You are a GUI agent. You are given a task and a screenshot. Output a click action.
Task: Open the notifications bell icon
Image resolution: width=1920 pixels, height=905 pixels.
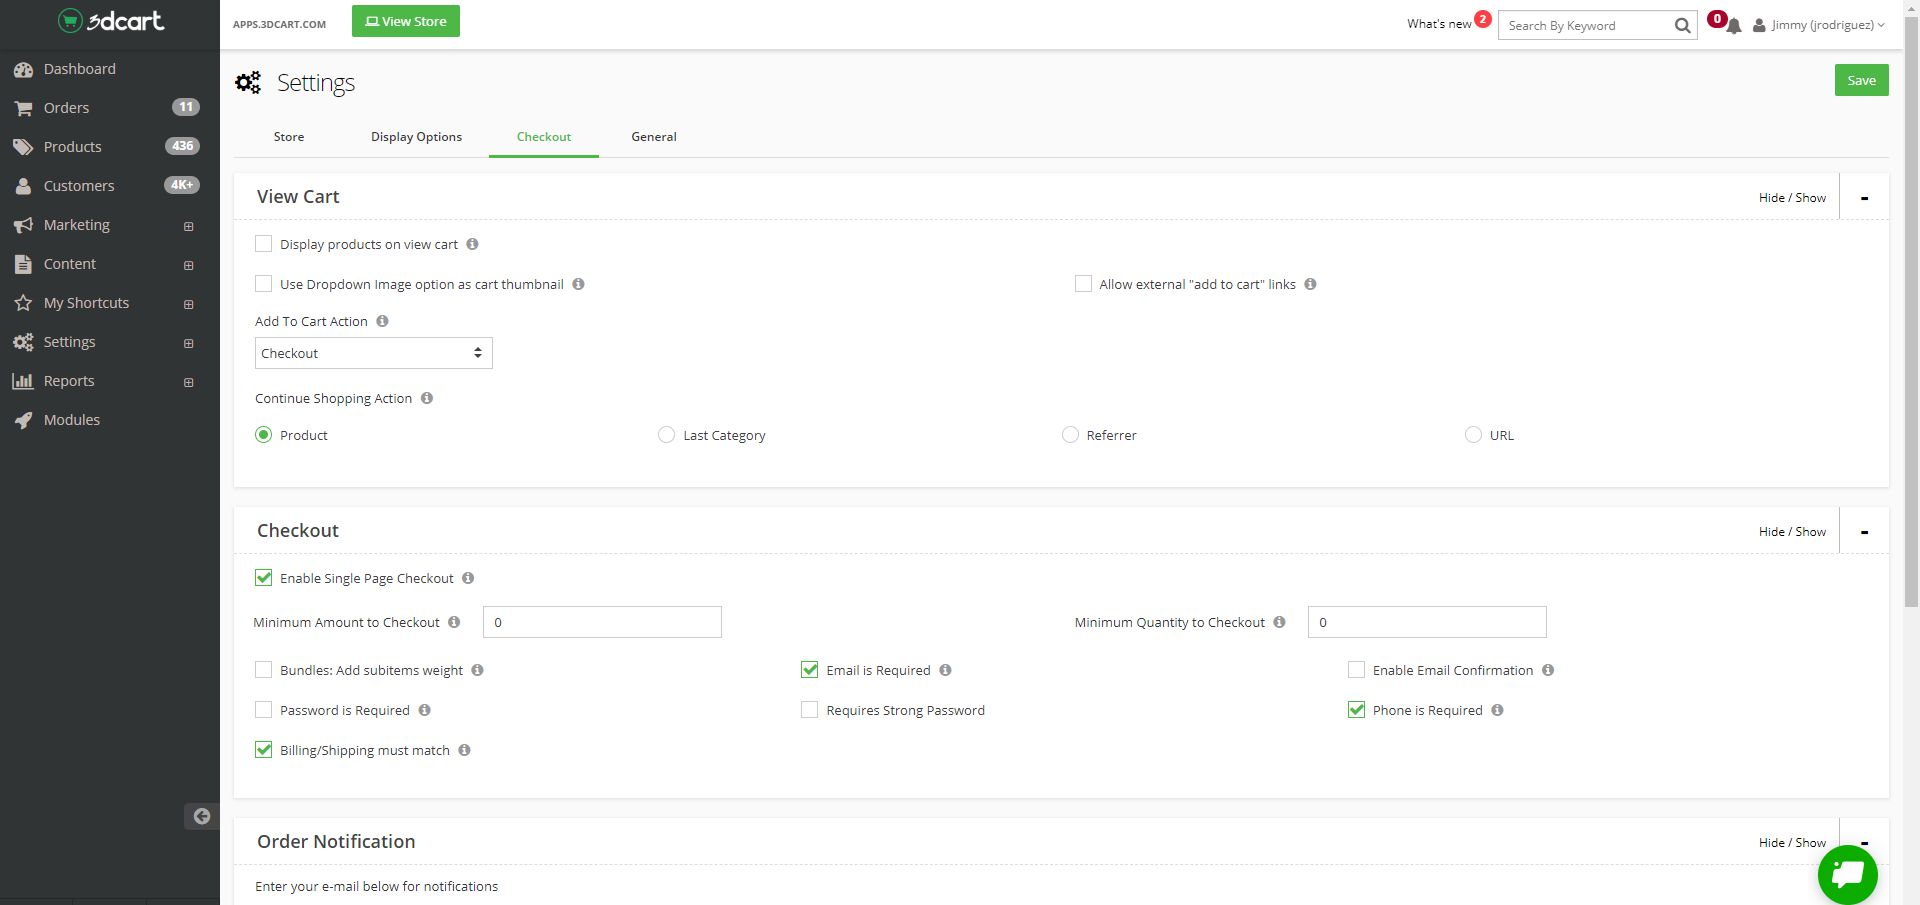1733,26
